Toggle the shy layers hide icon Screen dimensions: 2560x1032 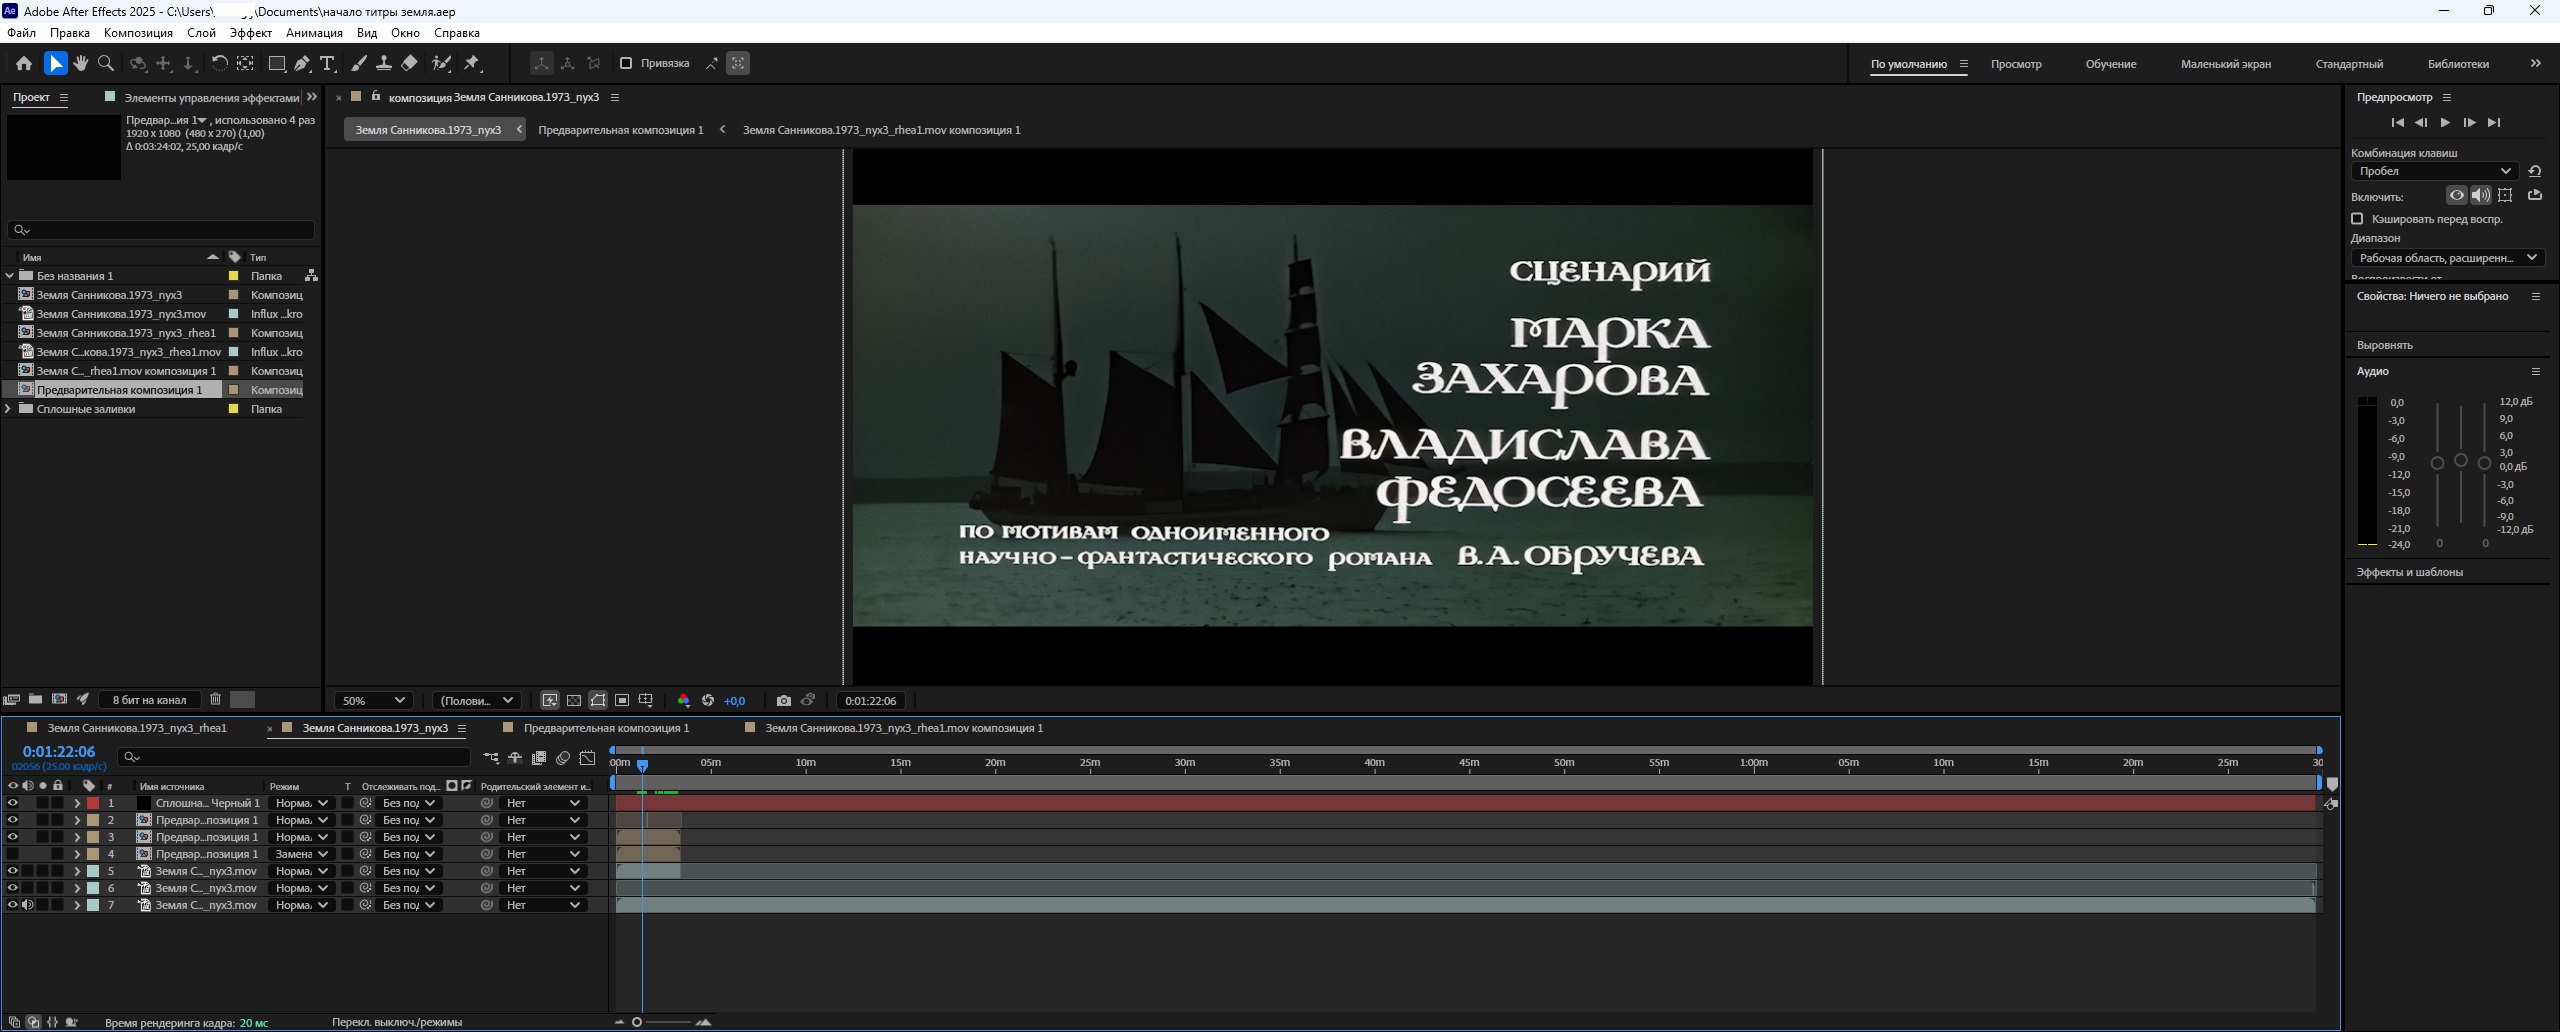pos(515,758)
